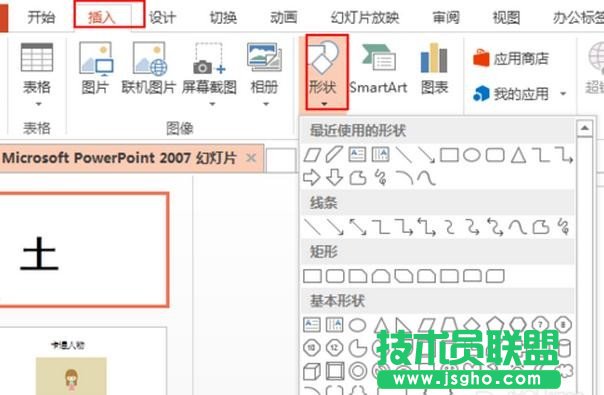Click 最近使用的形状 section header
604x395 pixels.
pos(358,130)
